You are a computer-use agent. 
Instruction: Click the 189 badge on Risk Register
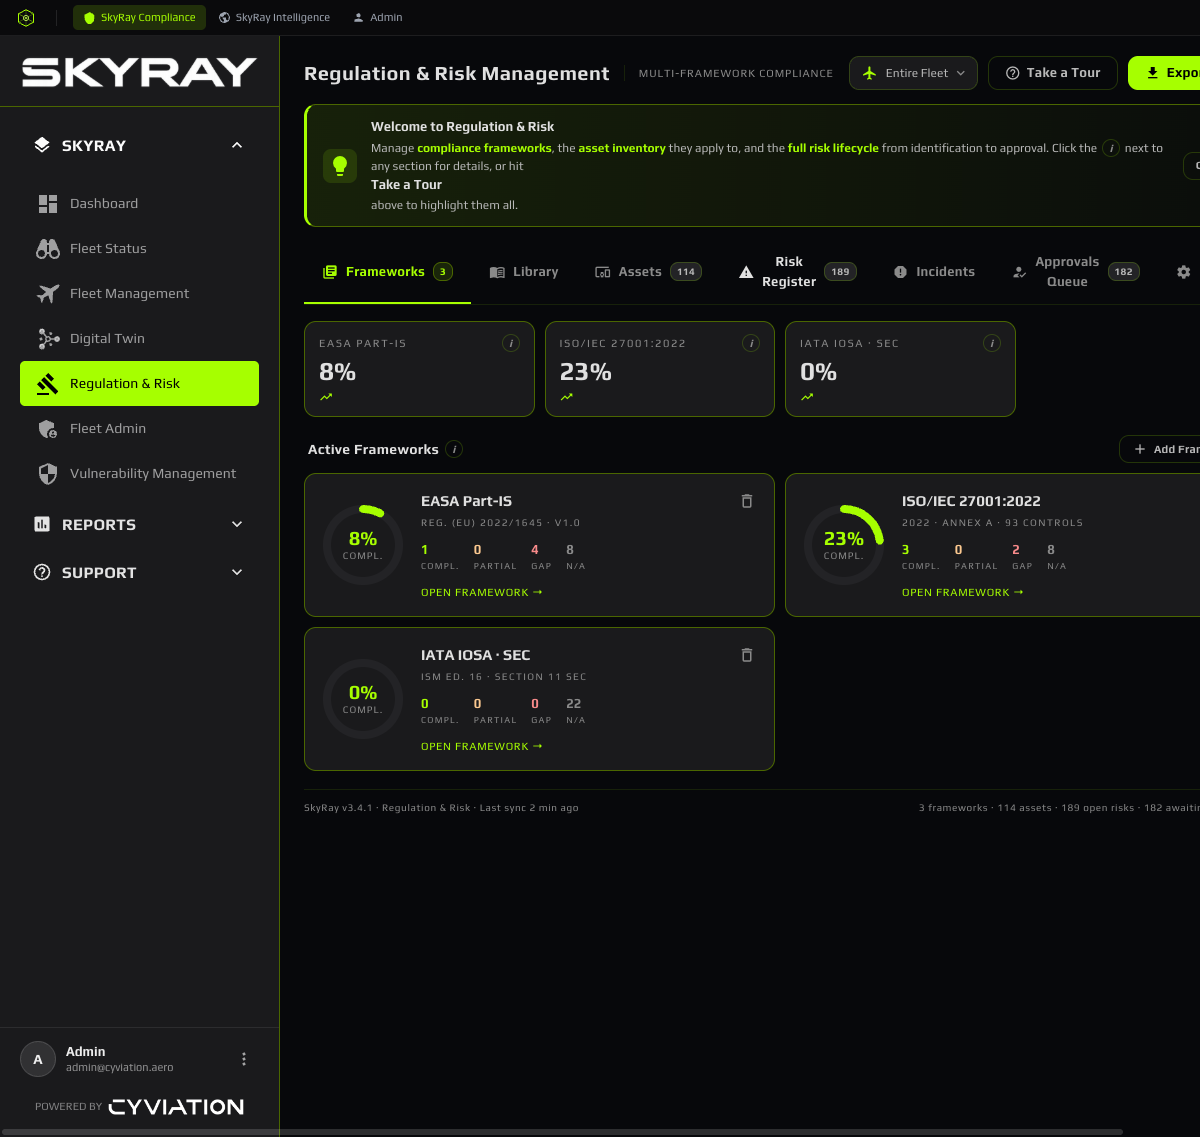[x=840, y=272]
